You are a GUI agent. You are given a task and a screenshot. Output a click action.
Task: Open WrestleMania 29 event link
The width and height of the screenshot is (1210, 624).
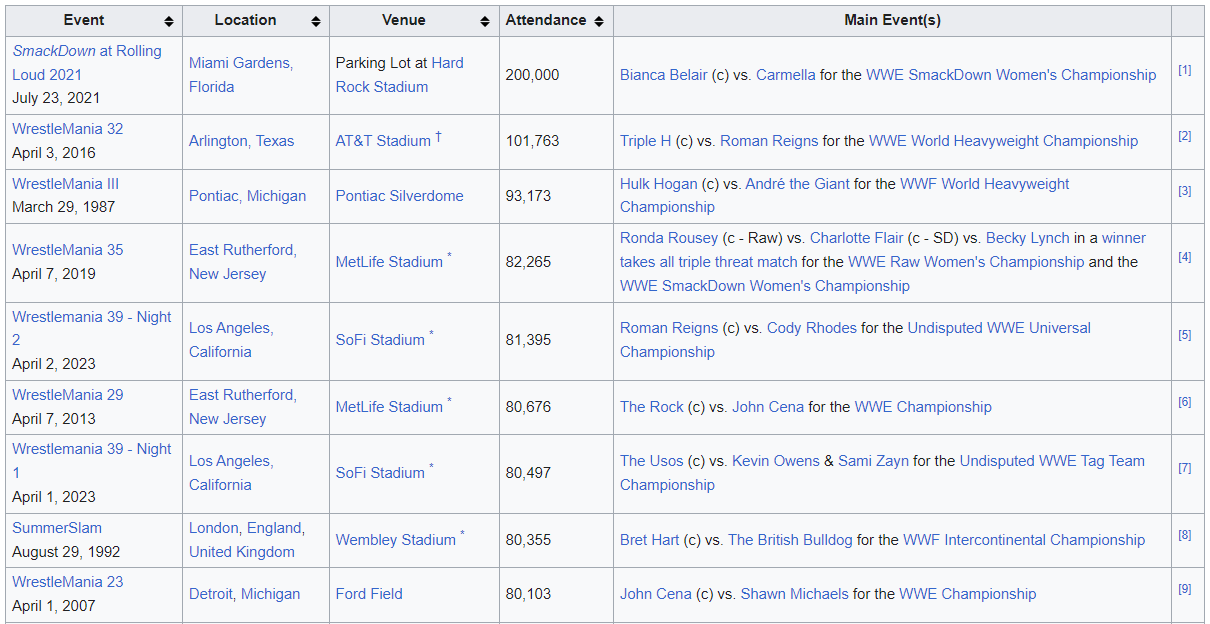(x=68, y=394)
